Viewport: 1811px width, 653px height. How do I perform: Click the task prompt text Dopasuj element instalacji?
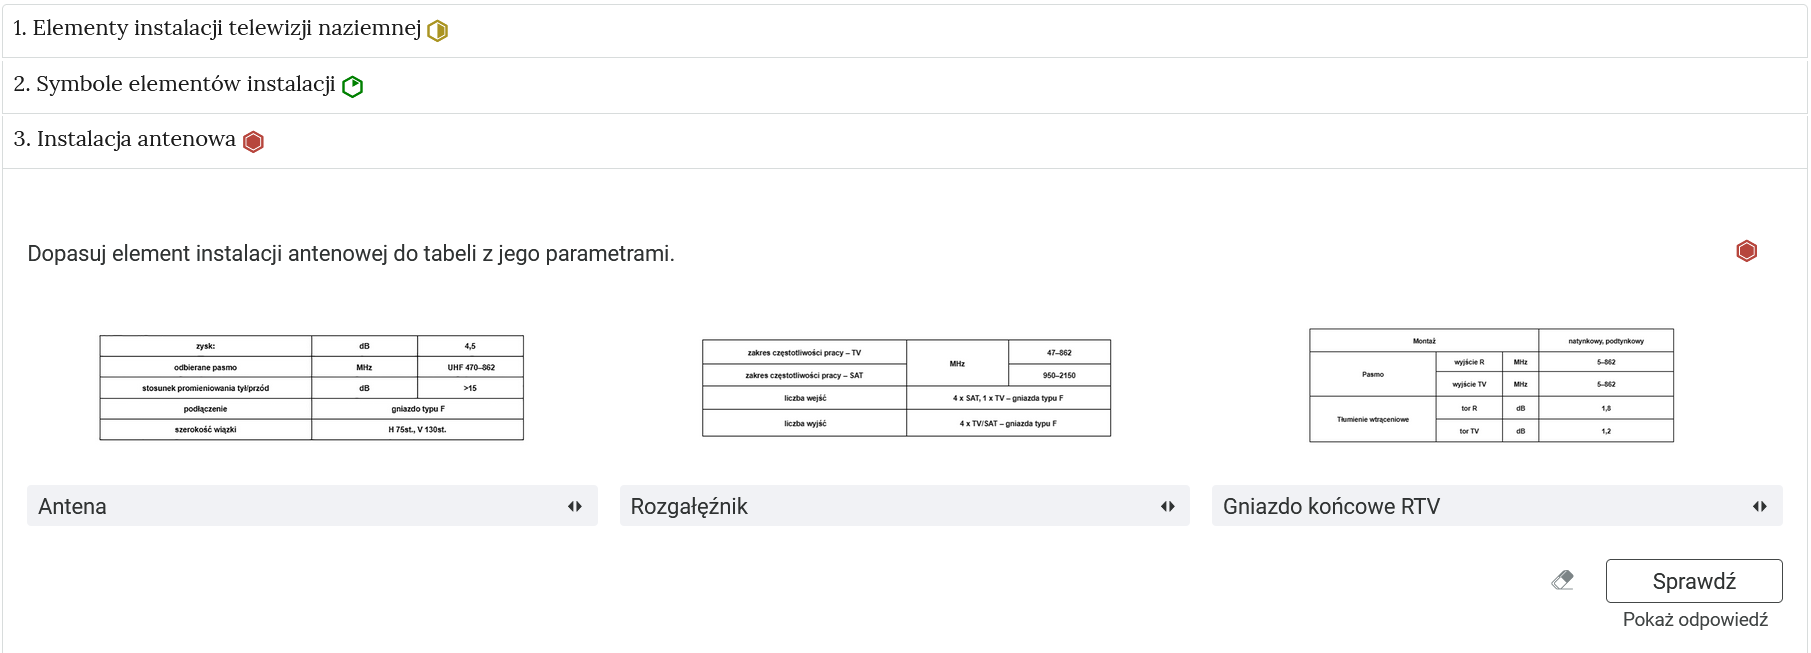coord(352,253)
